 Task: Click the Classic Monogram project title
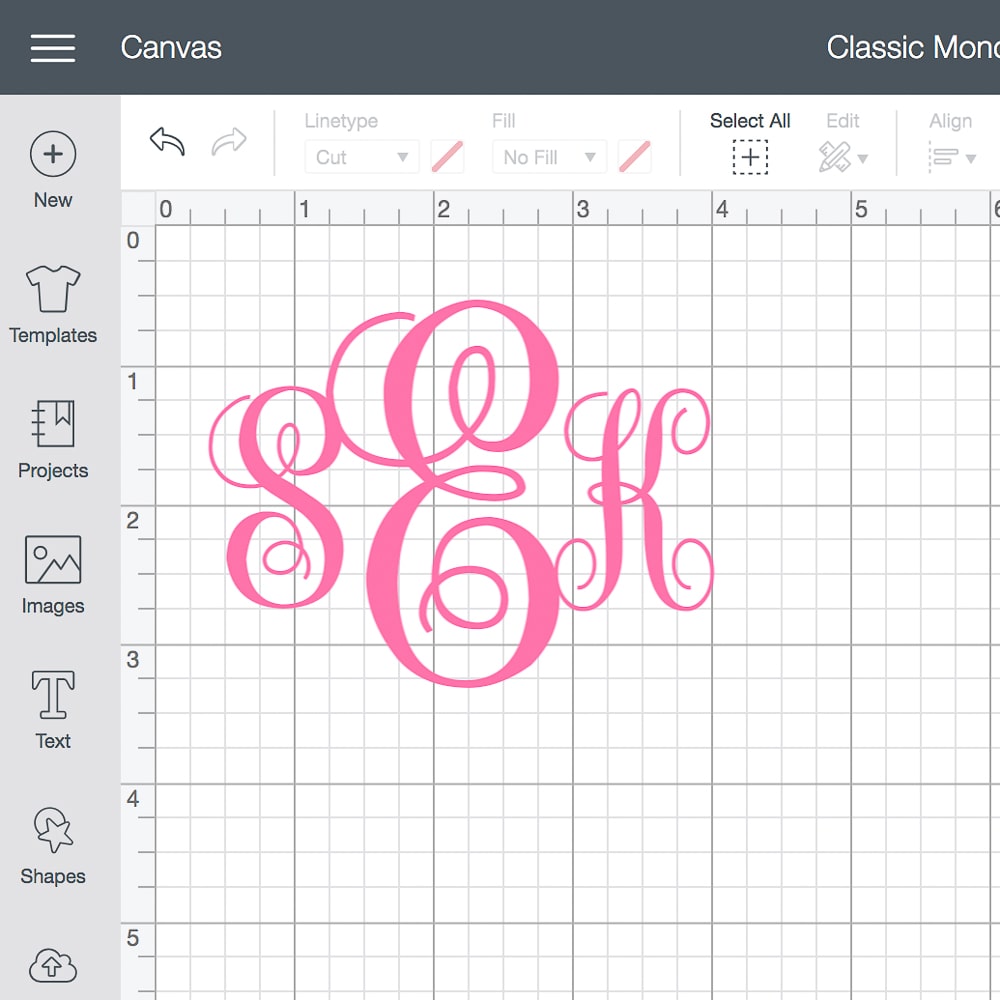click(912, 48)
